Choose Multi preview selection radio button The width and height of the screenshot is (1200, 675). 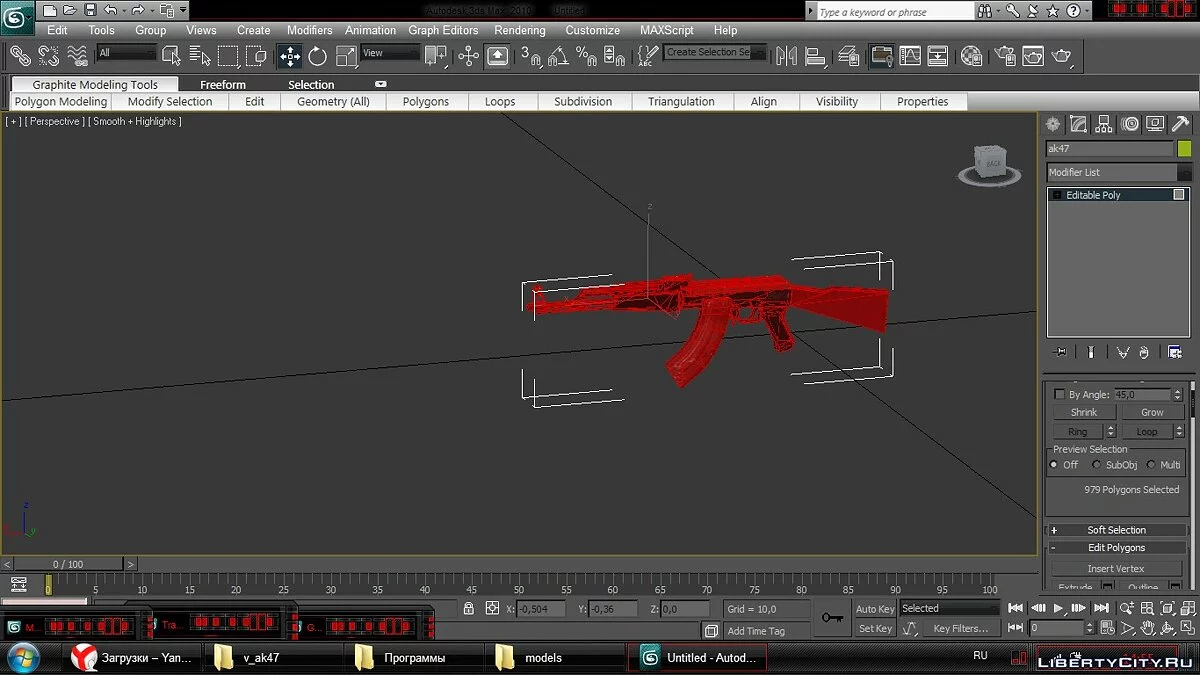coord(1151,465)
